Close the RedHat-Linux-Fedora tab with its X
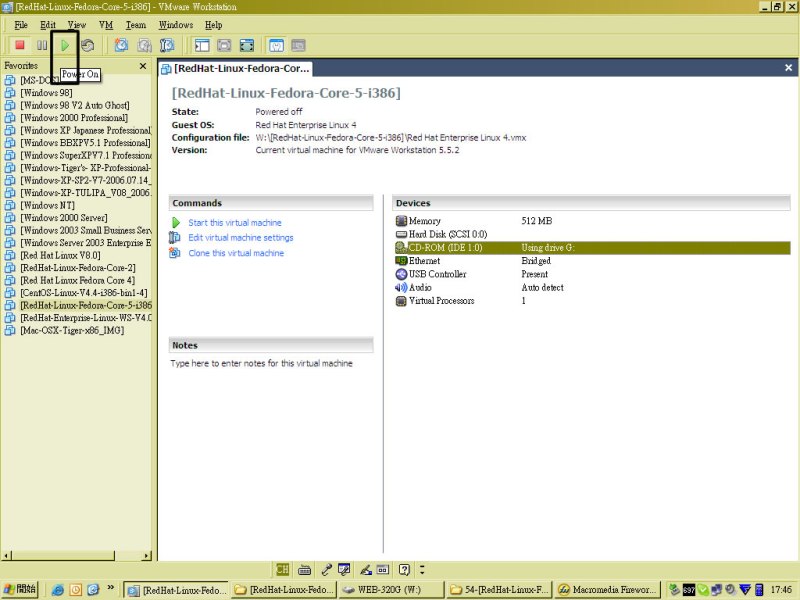800x600 pixels. [x=788, y=67]
